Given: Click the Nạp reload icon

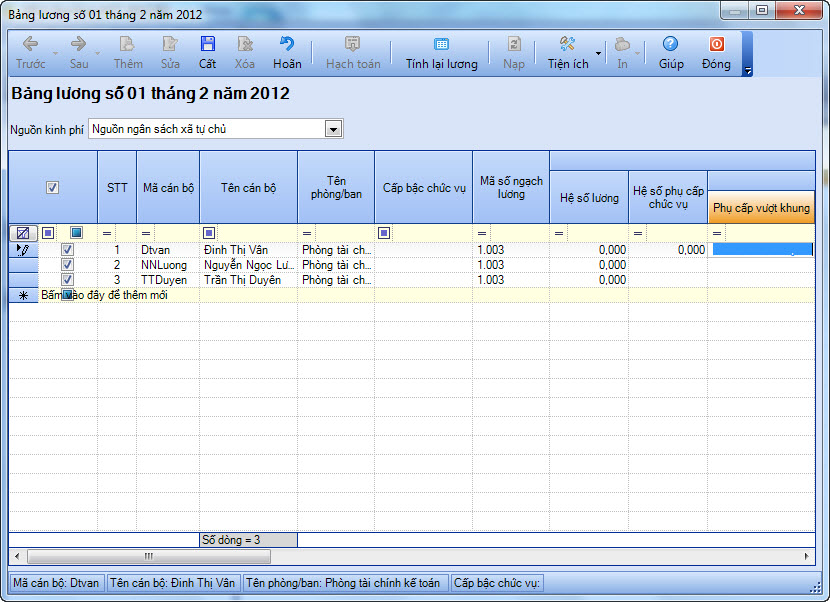Looking at the screenshot, I should (514, 44).
